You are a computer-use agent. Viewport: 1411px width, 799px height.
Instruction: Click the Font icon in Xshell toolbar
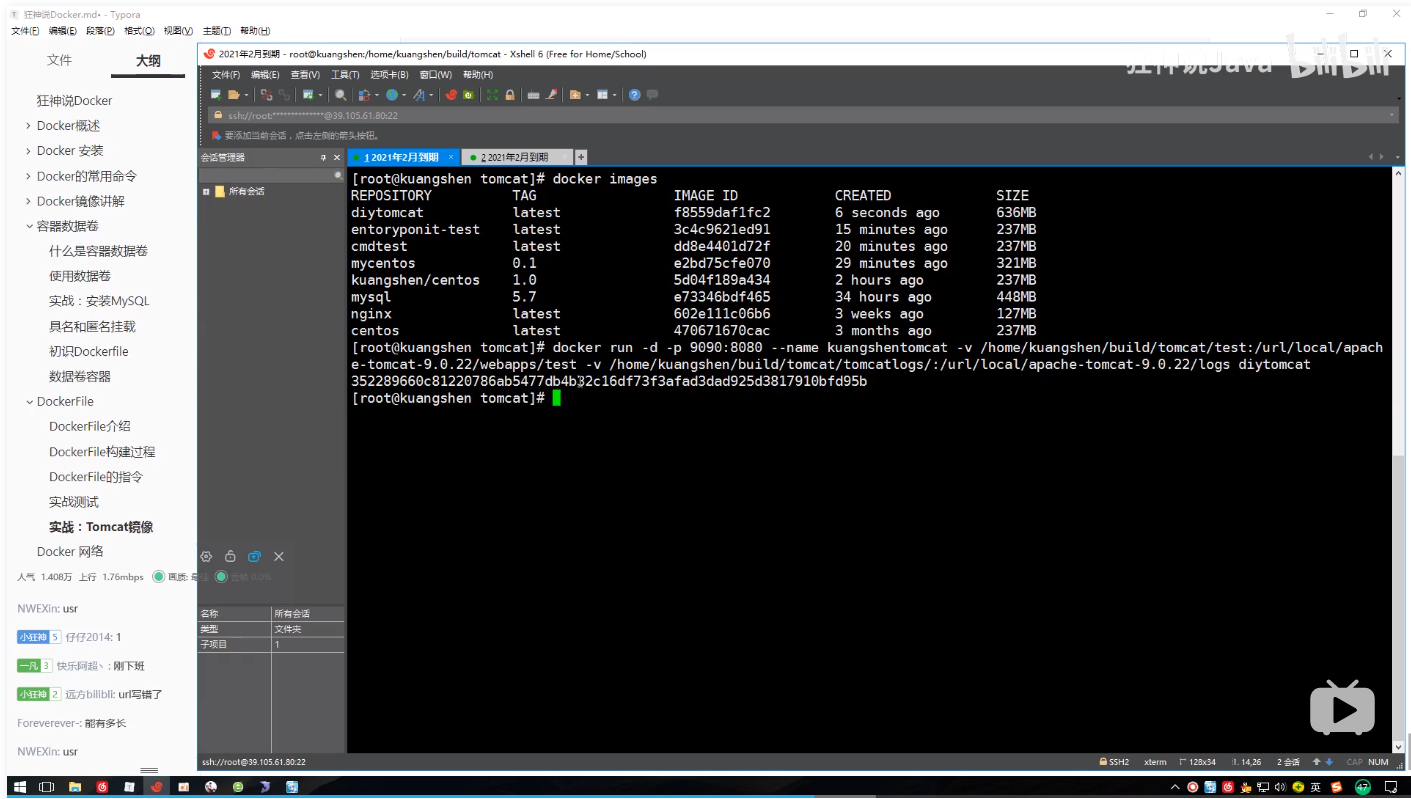click(419, 95)
